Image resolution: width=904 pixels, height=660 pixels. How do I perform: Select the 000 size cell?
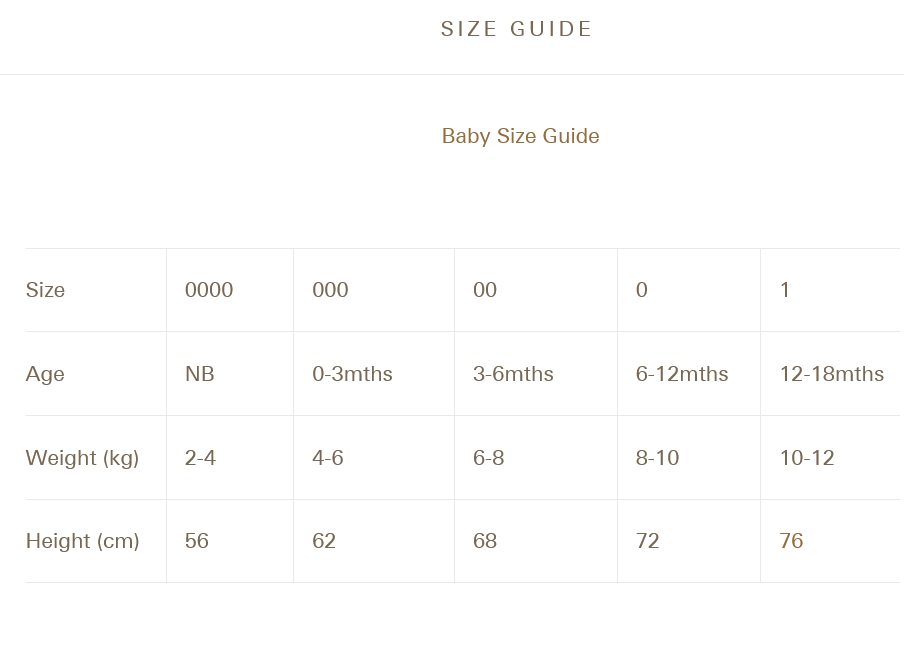pyautogui.click(x=330, y=290)
